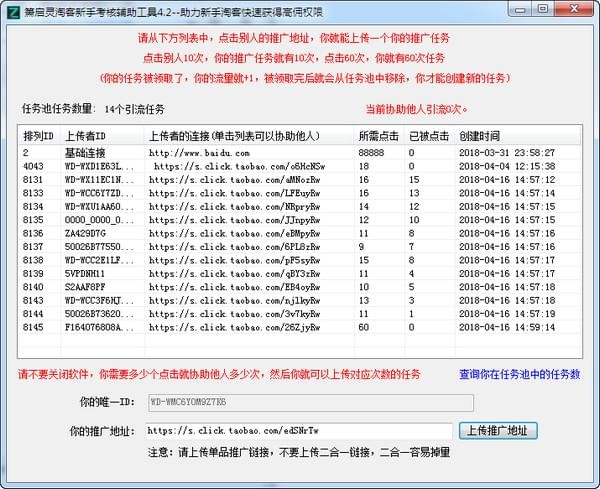Select row with ID 8131
Image resolution: width=600 pixels, height=489 pixels.
click(x=300, y=179)
